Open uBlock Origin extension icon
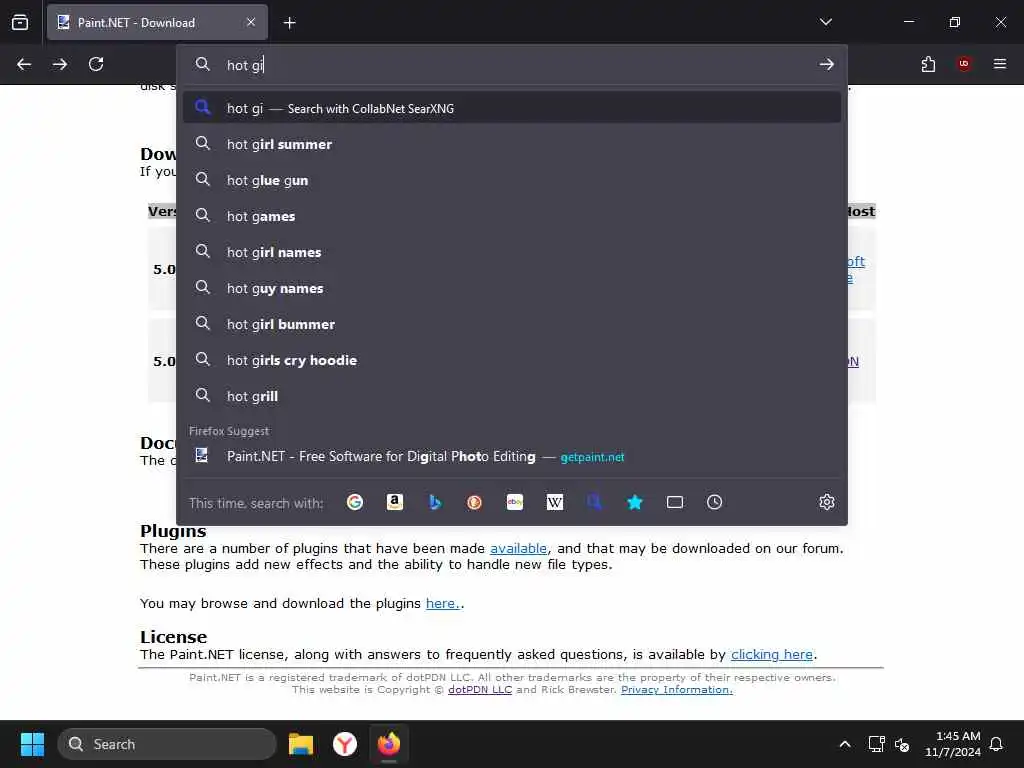 (964, 63)
